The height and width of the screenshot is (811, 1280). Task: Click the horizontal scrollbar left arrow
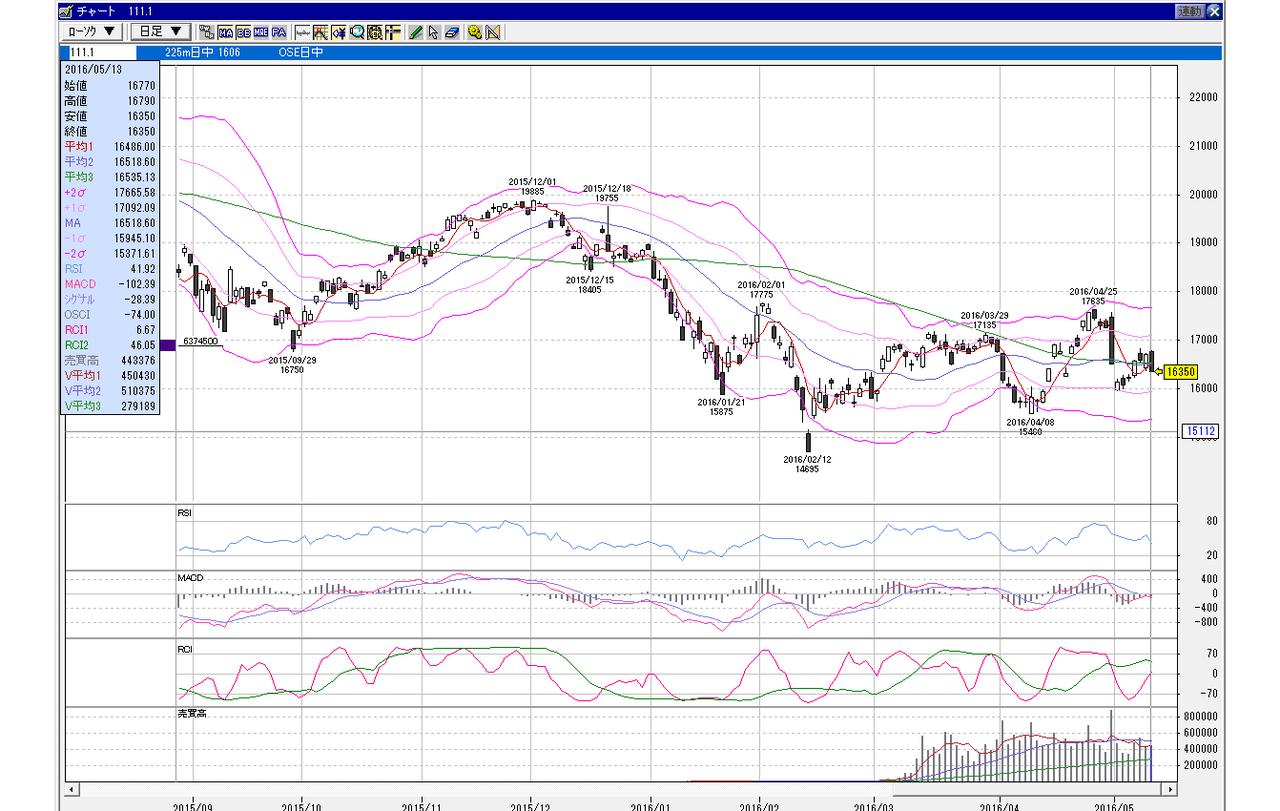click(x=70, y=790)
